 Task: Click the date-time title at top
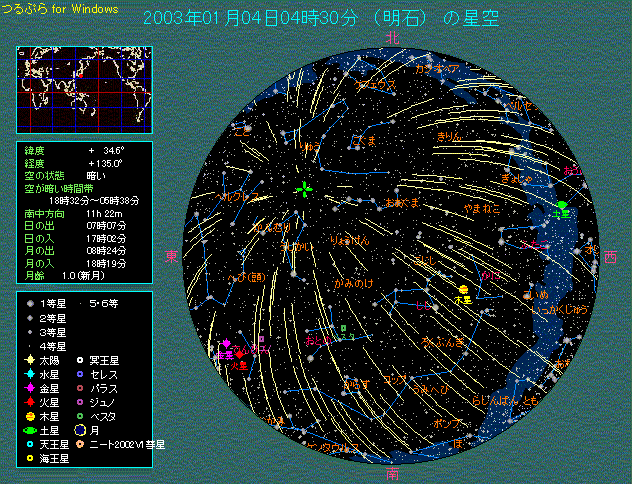[x=320, y=19]
